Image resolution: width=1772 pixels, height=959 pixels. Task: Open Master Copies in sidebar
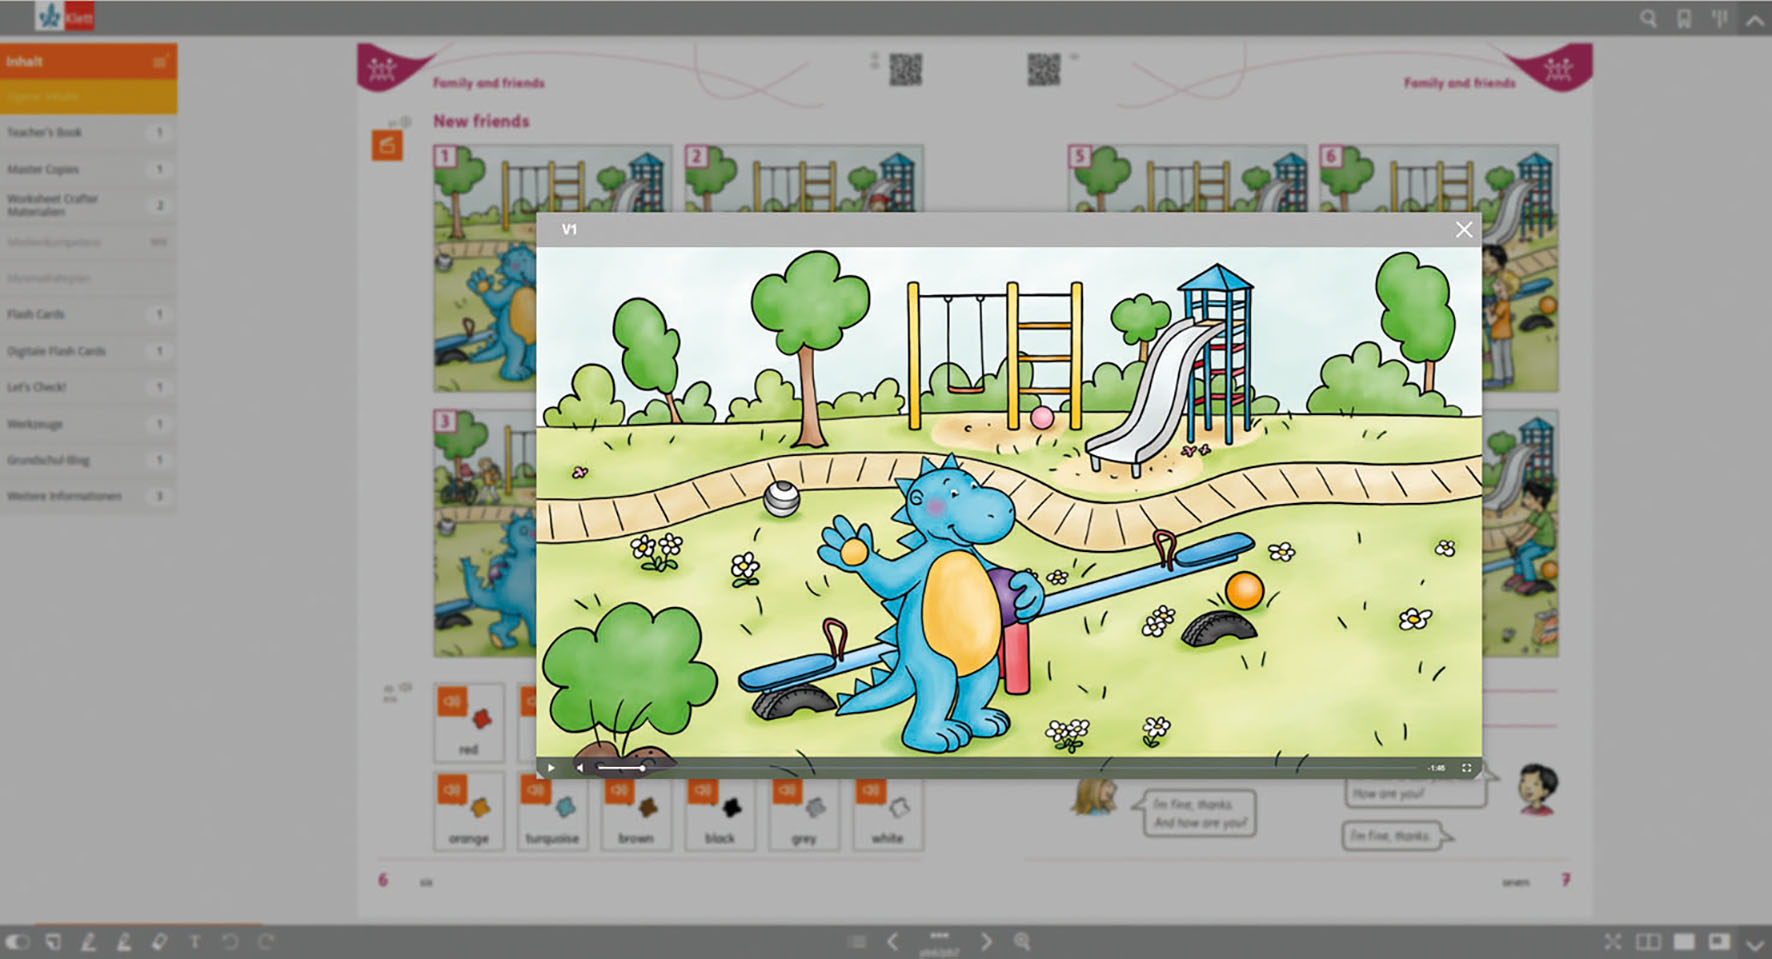(89, 169)
